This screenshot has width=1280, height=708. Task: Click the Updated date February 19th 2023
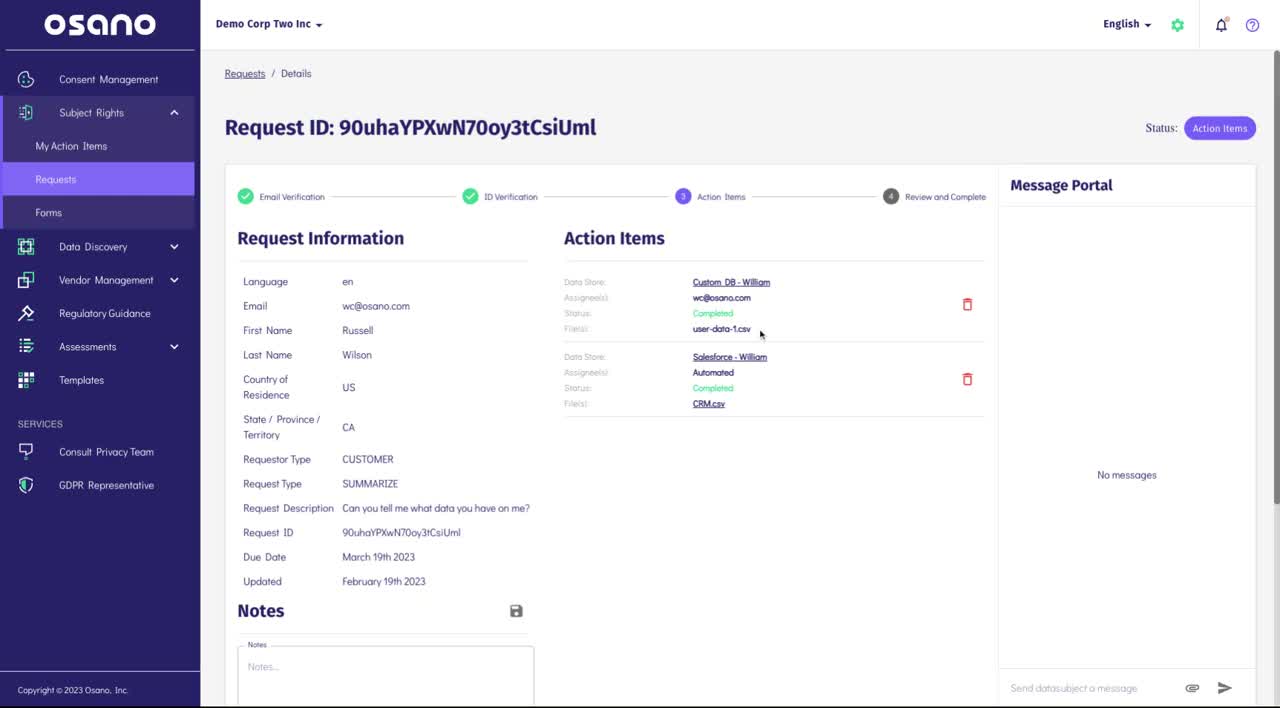[x=384, y=581]
